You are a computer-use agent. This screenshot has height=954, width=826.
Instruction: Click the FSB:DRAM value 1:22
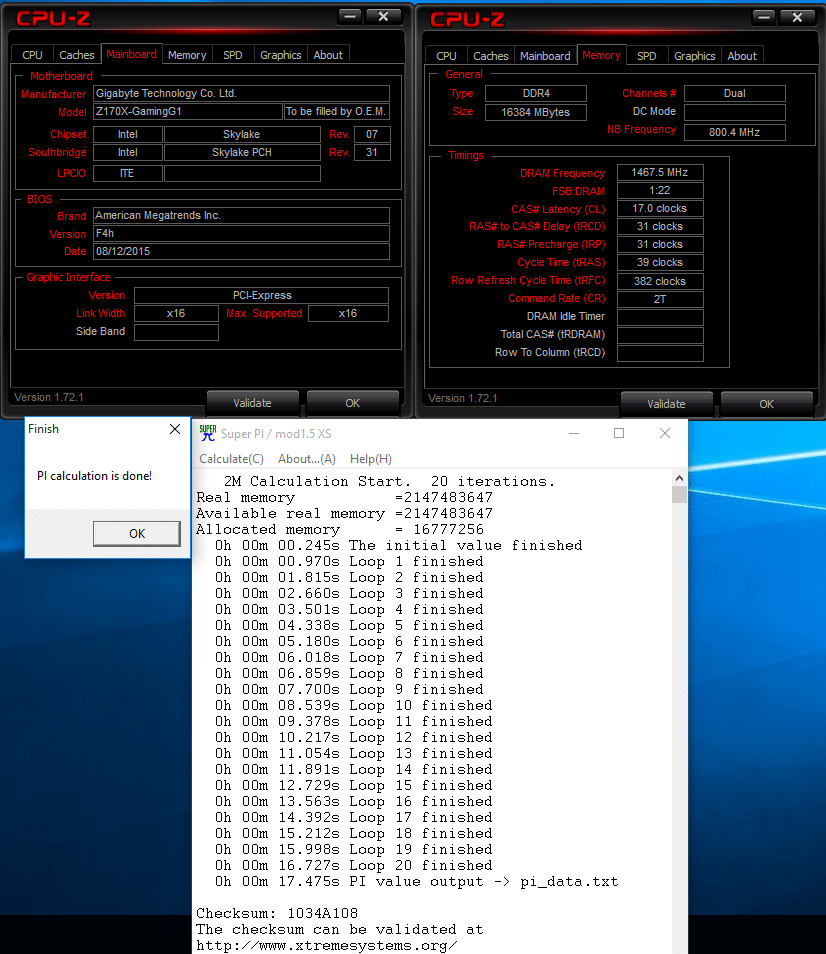(660, 190)
